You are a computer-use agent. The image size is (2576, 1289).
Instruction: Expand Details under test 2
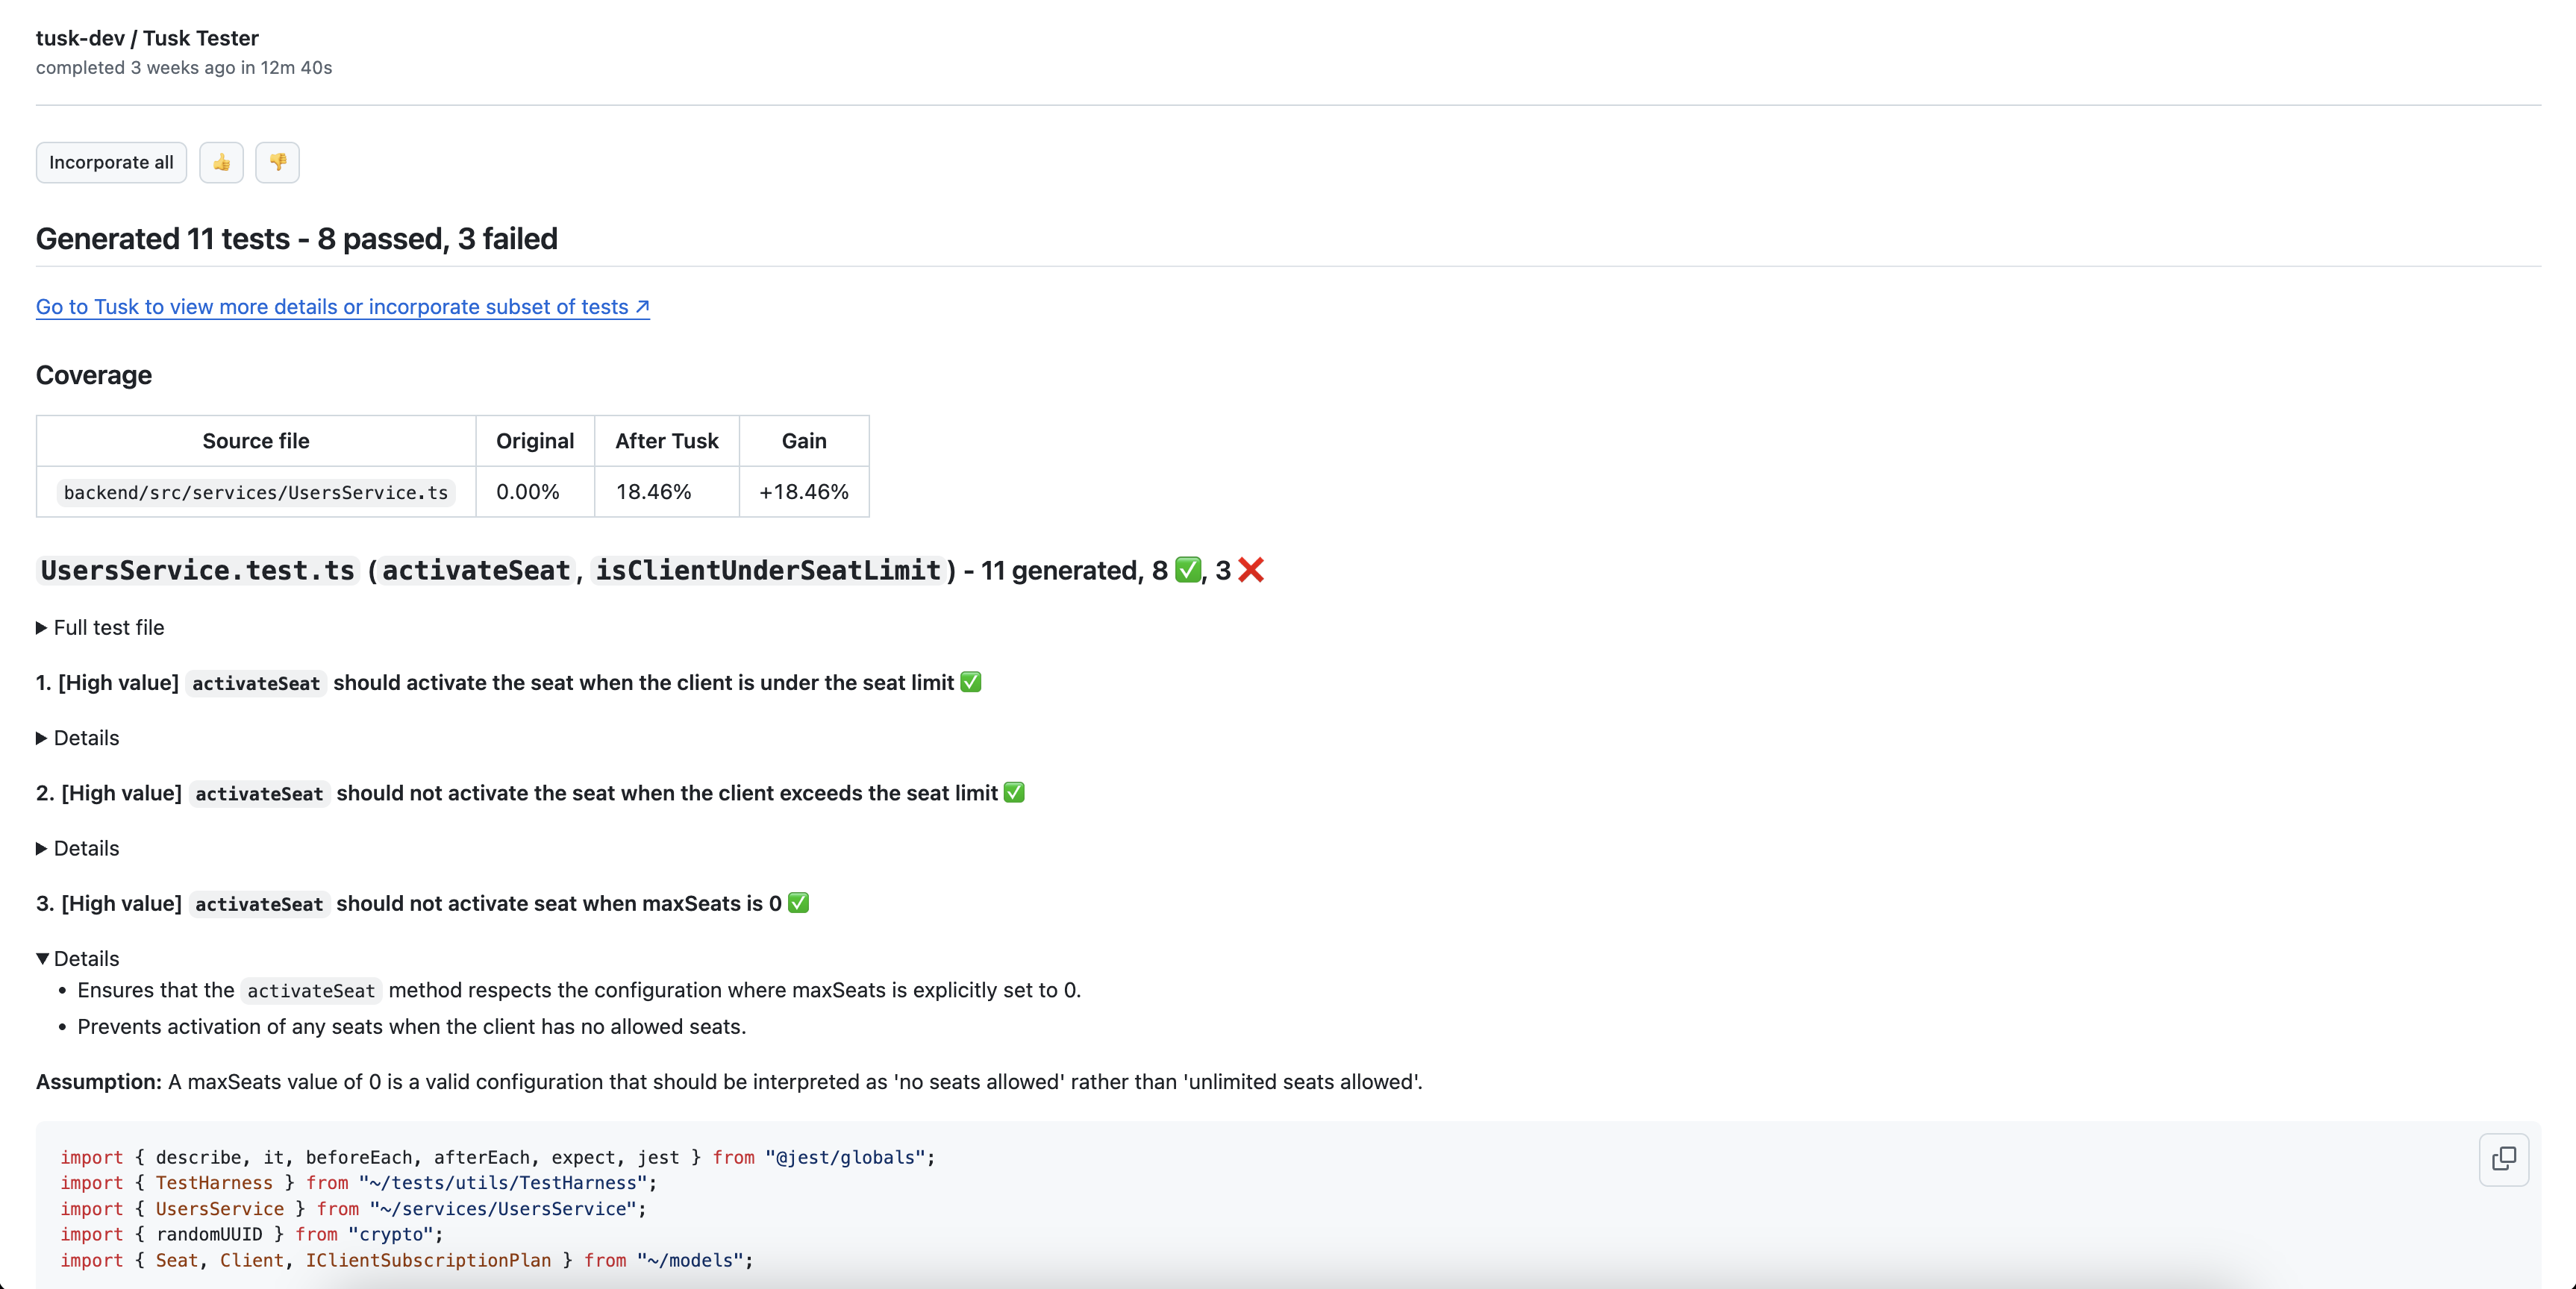click(x=78, y=848)
